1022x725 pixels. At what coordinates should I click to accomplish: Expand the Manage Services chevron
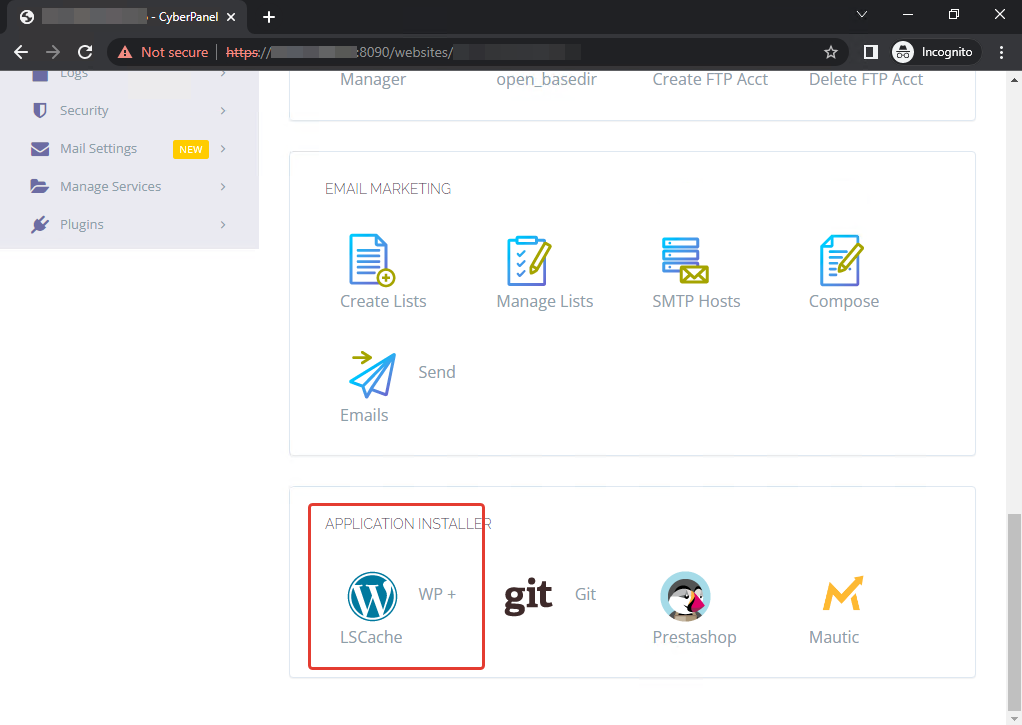223,186
